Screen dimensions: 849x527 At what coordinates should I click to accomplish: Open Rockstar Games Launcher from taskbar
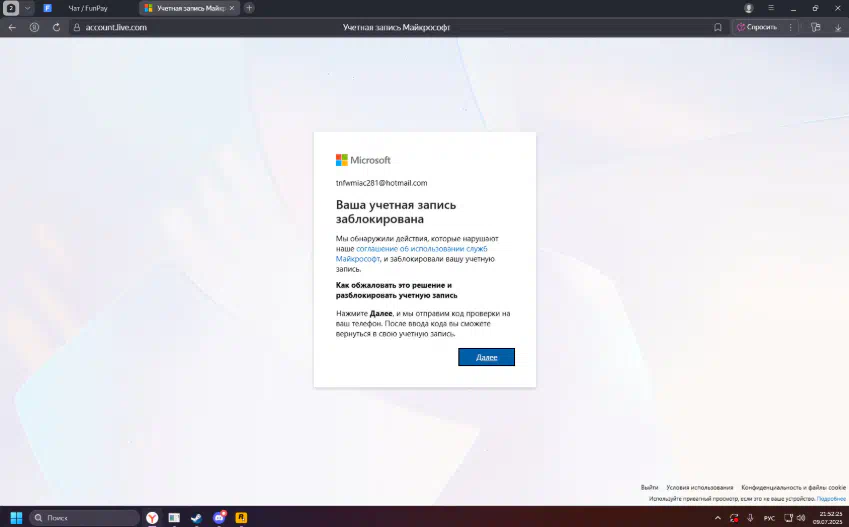point(241,517)
